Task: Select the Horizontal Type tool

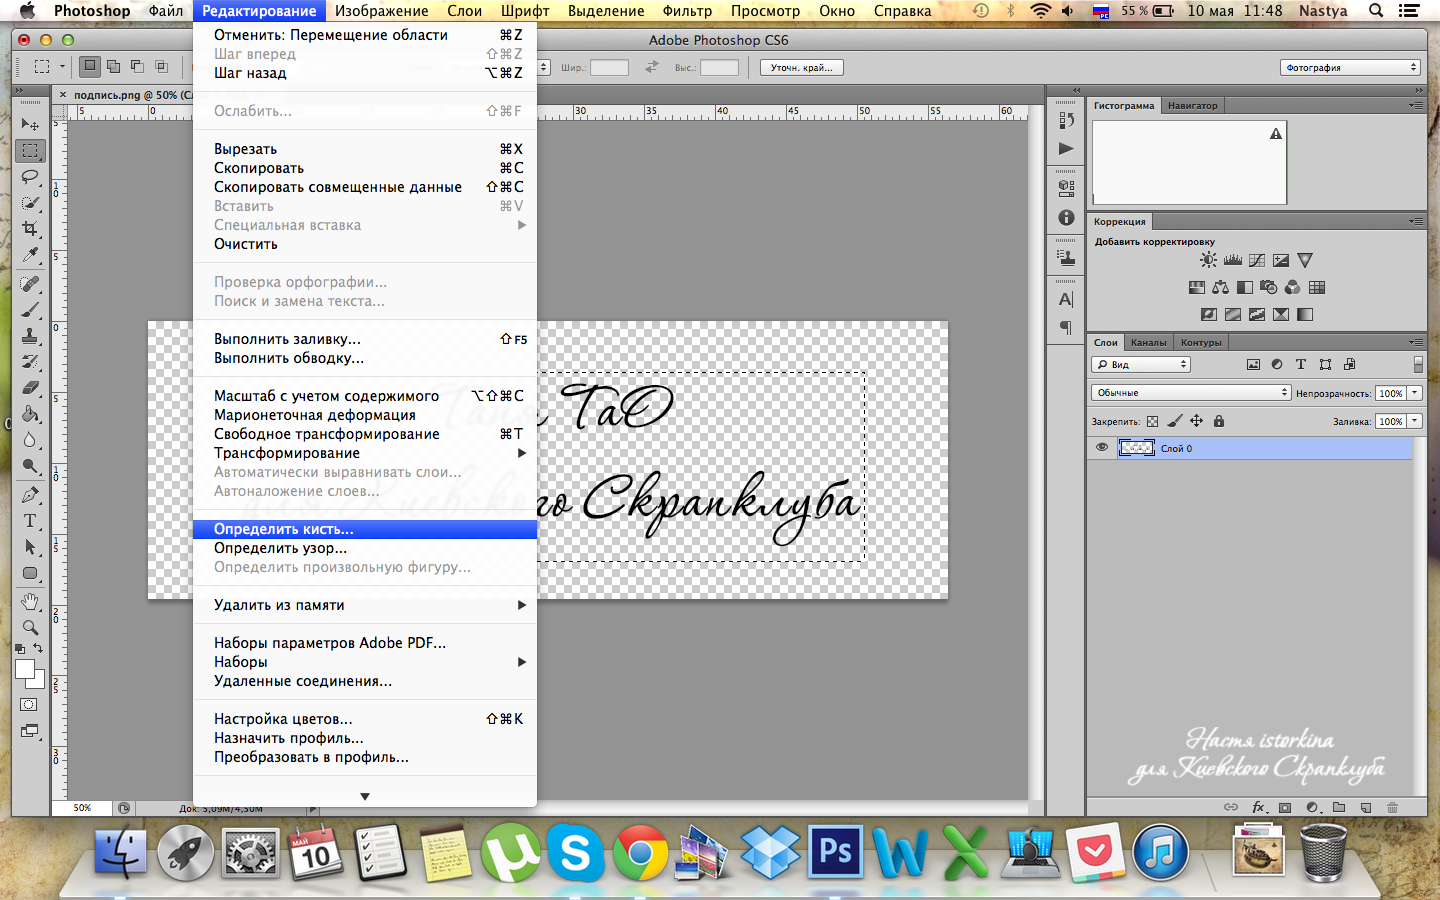Action: tap(30, 521)
